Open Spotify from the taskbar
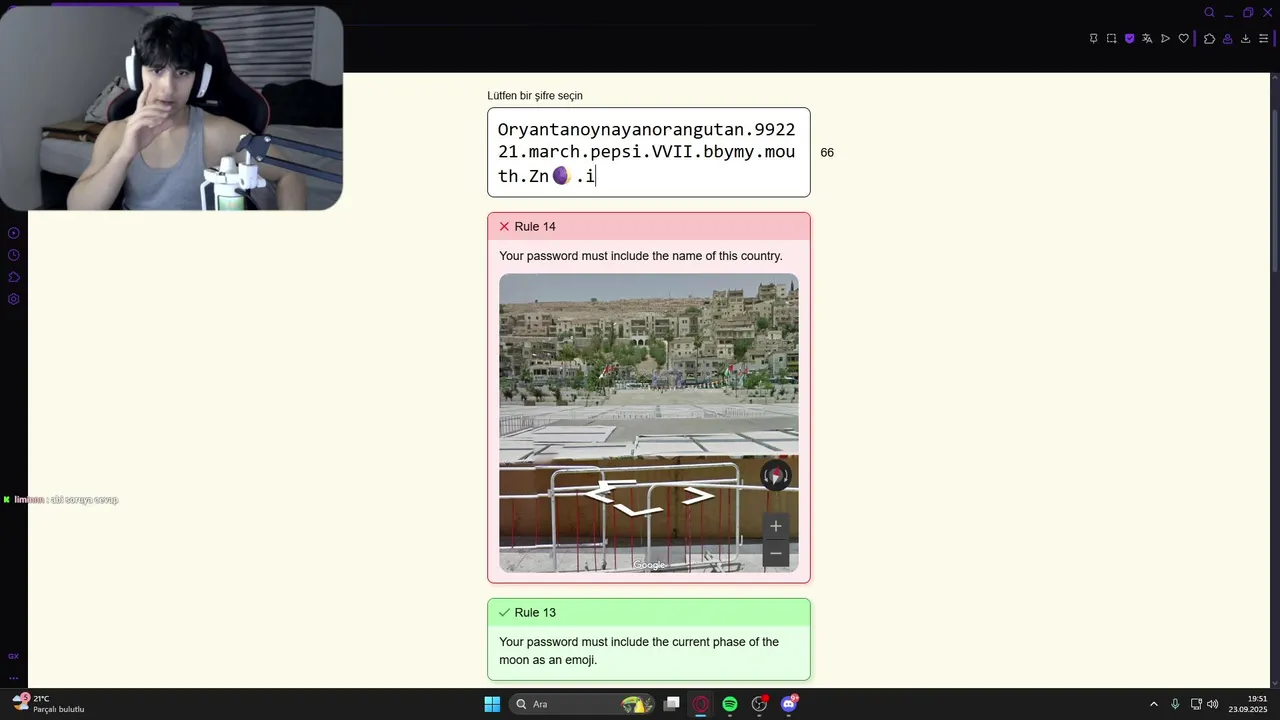The height and width of the screenshot is (720, 1280). [x=730, y=704]
